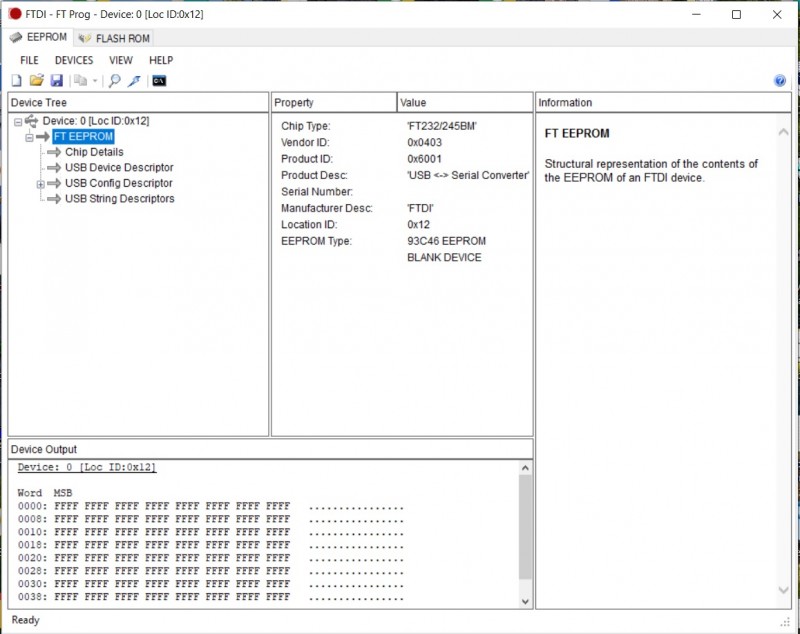
Task: Save template using the floppy disk icon
Action: pos(57,81)
